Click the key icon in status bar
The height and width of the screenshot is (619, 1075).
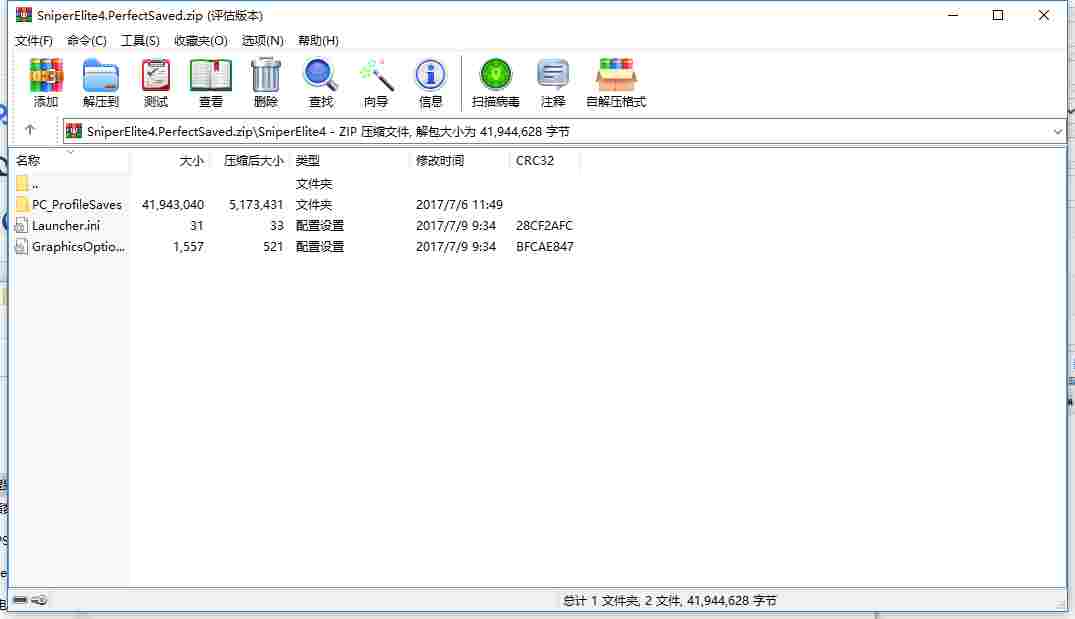point(39,600)
